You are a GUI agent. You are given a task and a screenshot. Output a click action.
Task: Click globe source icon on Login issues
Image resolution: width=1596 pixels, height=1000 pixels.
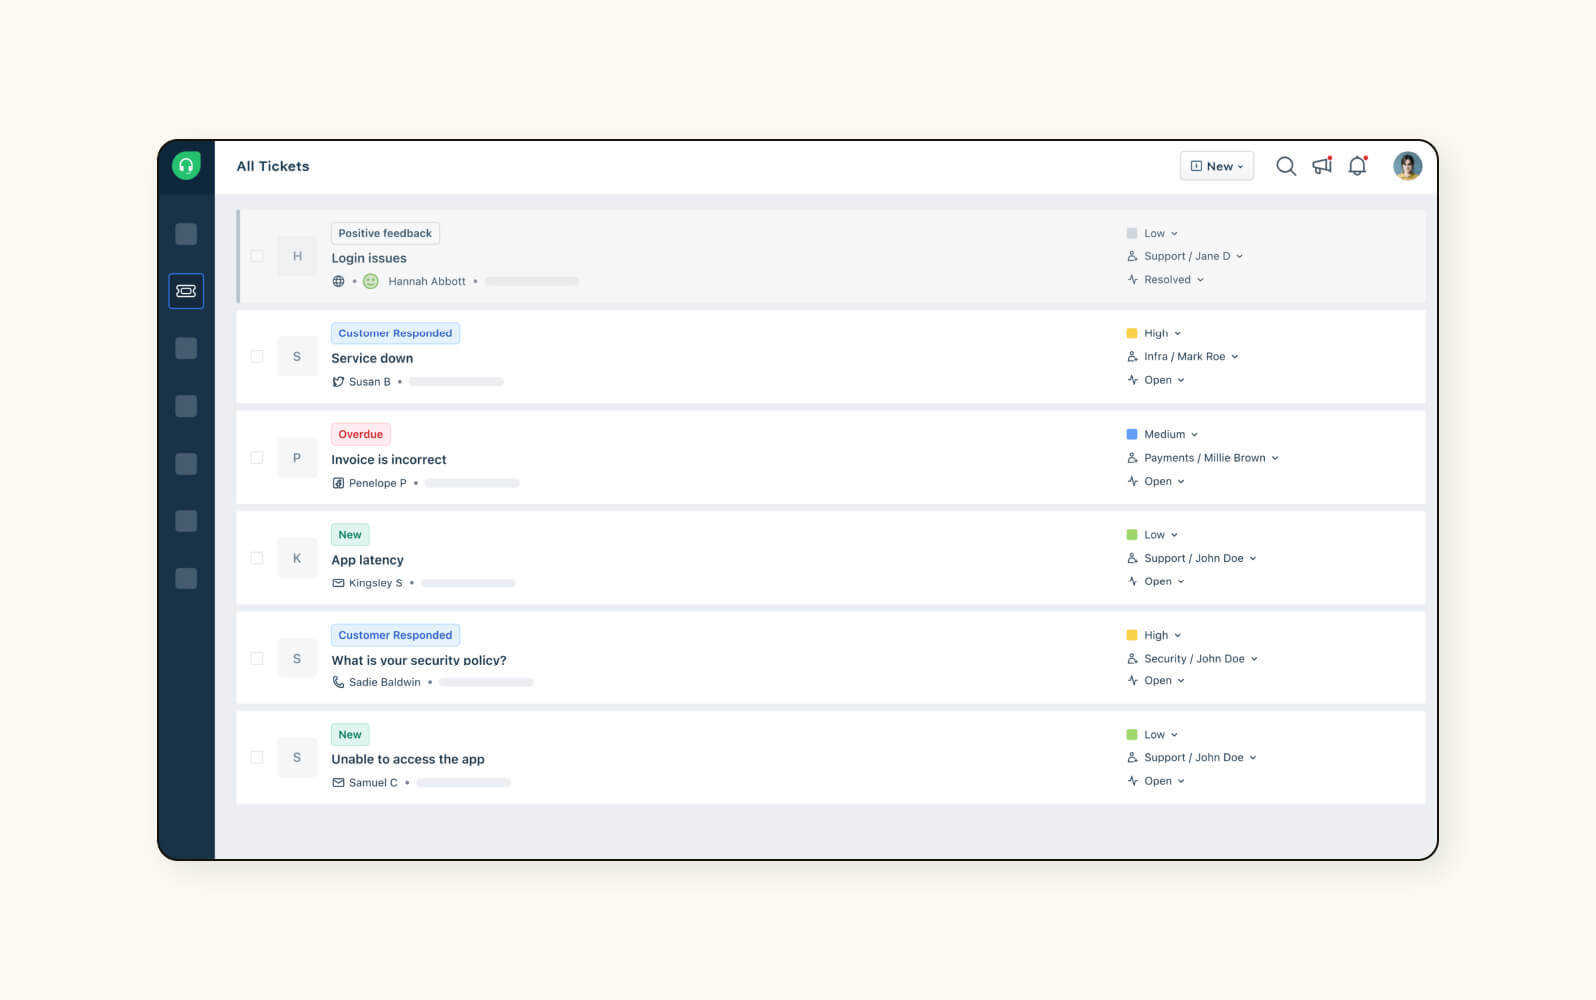pos(338,281)
